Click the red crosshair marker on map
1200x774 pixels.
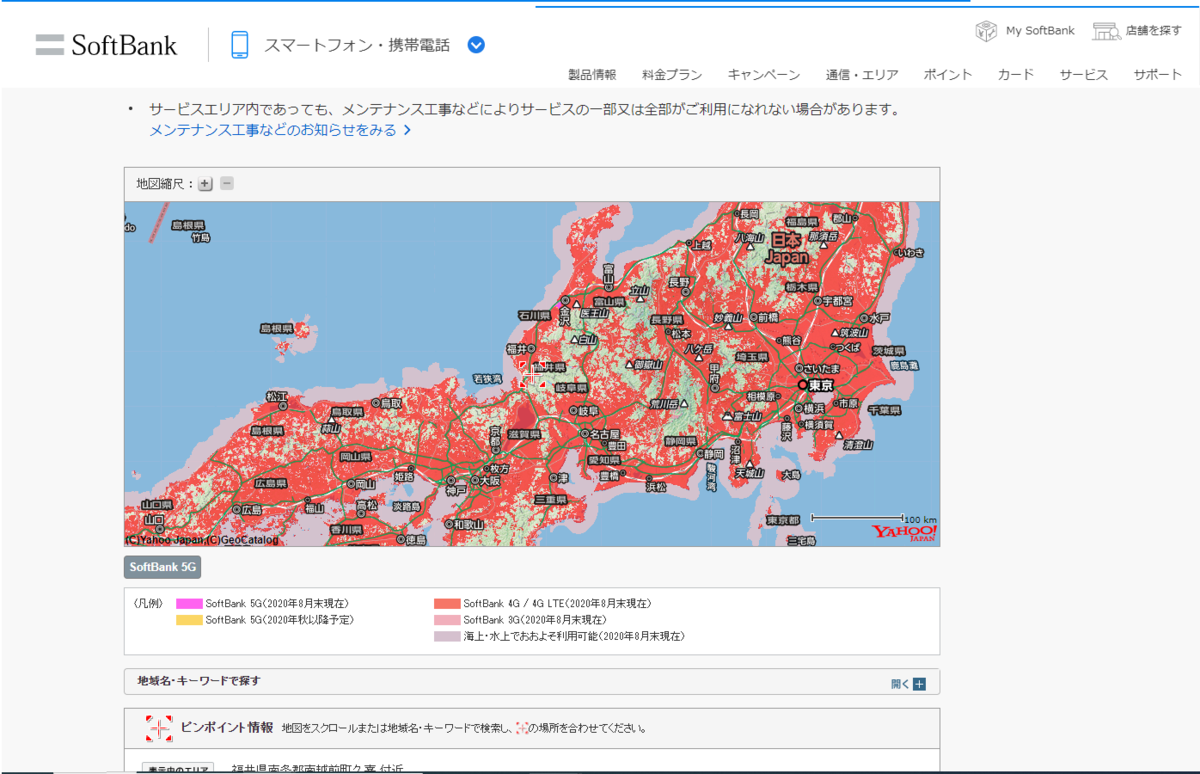[533, 375]
